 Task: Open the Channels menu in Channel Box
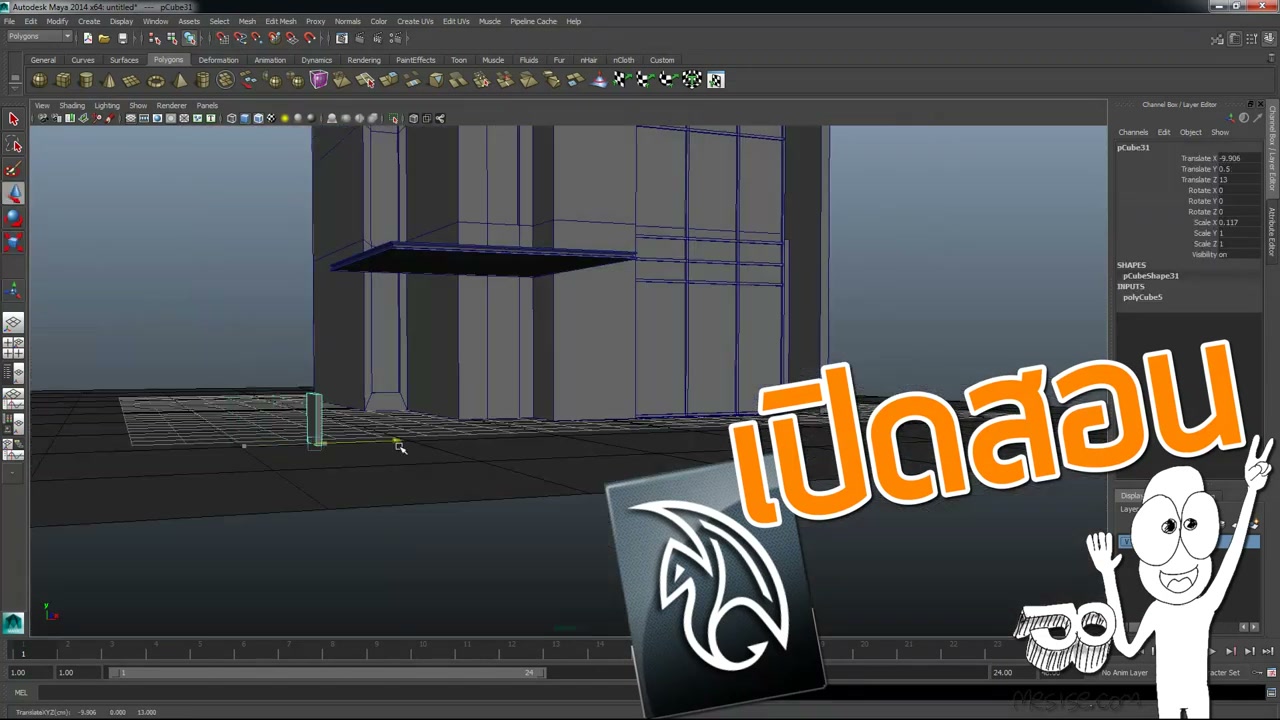point(1133,132)
